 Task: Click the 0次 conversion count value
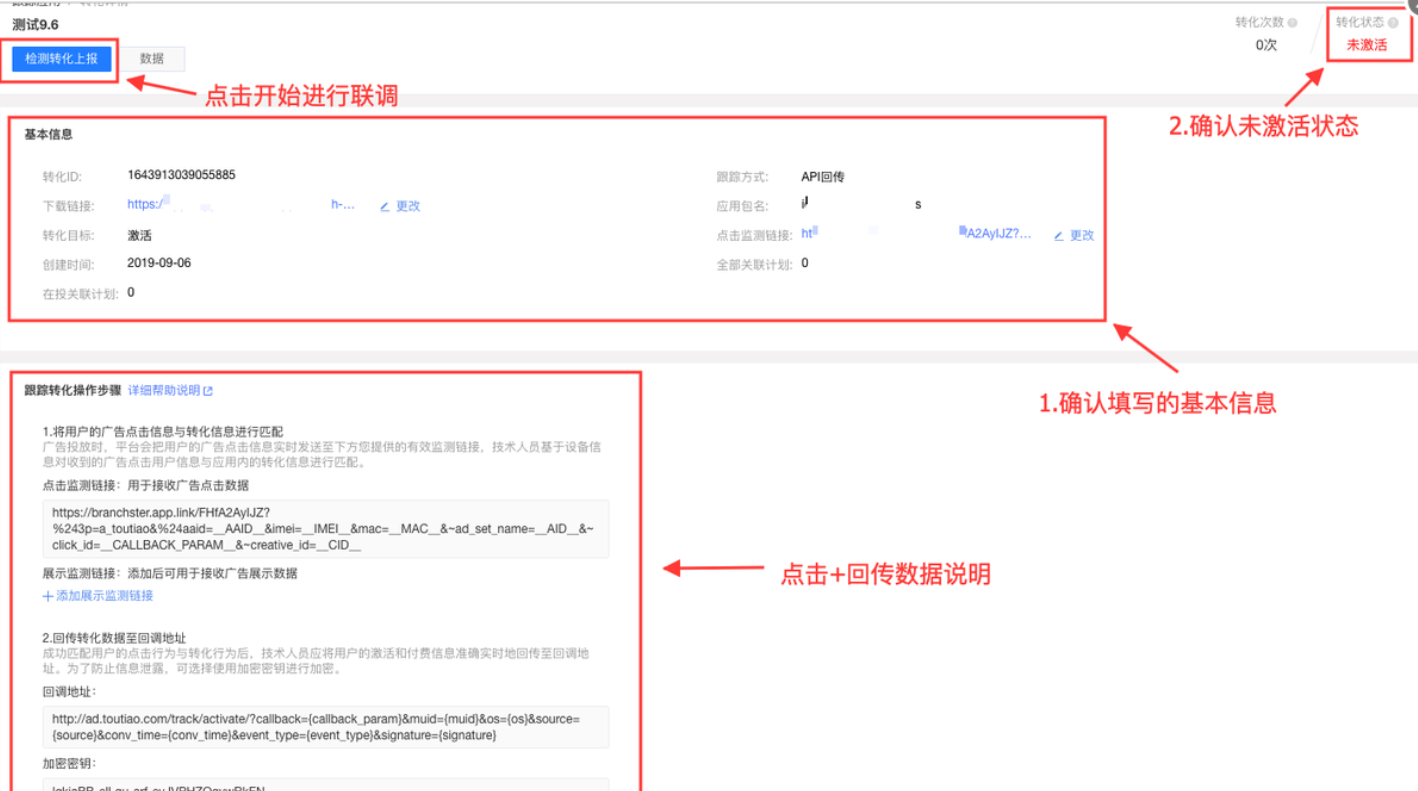[1266, 45]
